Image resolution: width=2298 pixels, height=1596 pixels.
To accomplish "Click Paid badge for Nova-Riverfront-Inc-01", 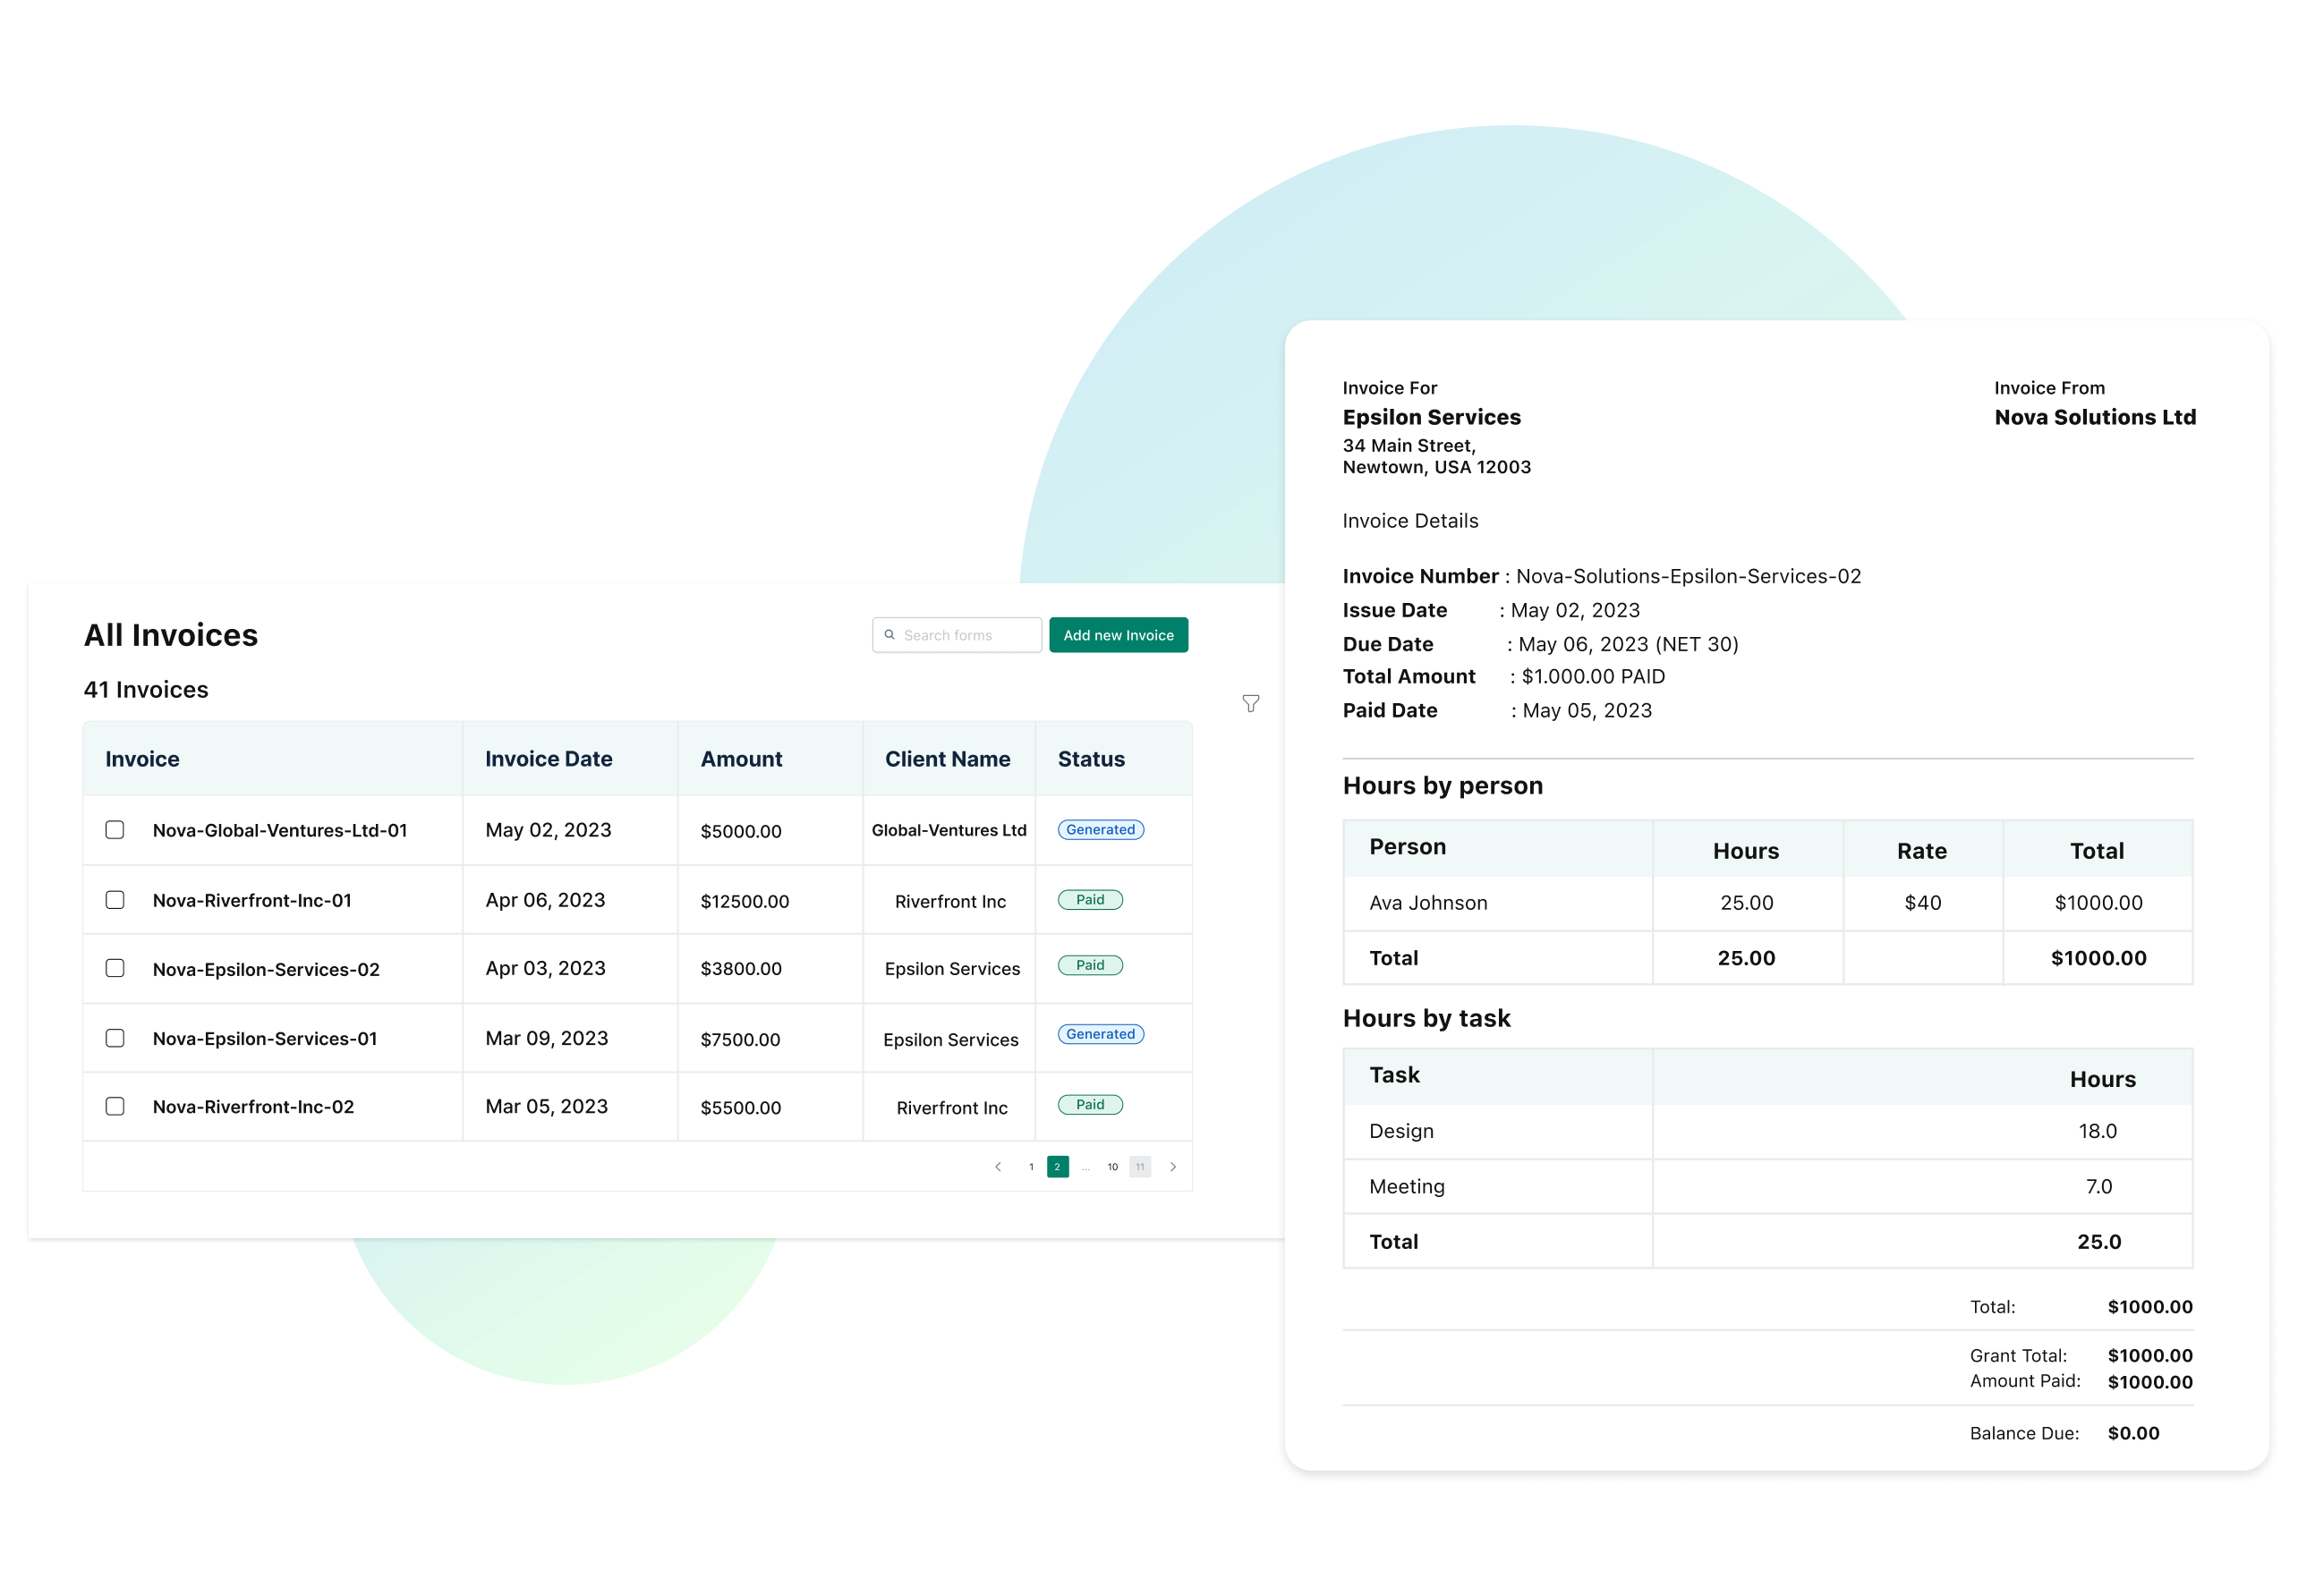I will tap(1090, 899).
